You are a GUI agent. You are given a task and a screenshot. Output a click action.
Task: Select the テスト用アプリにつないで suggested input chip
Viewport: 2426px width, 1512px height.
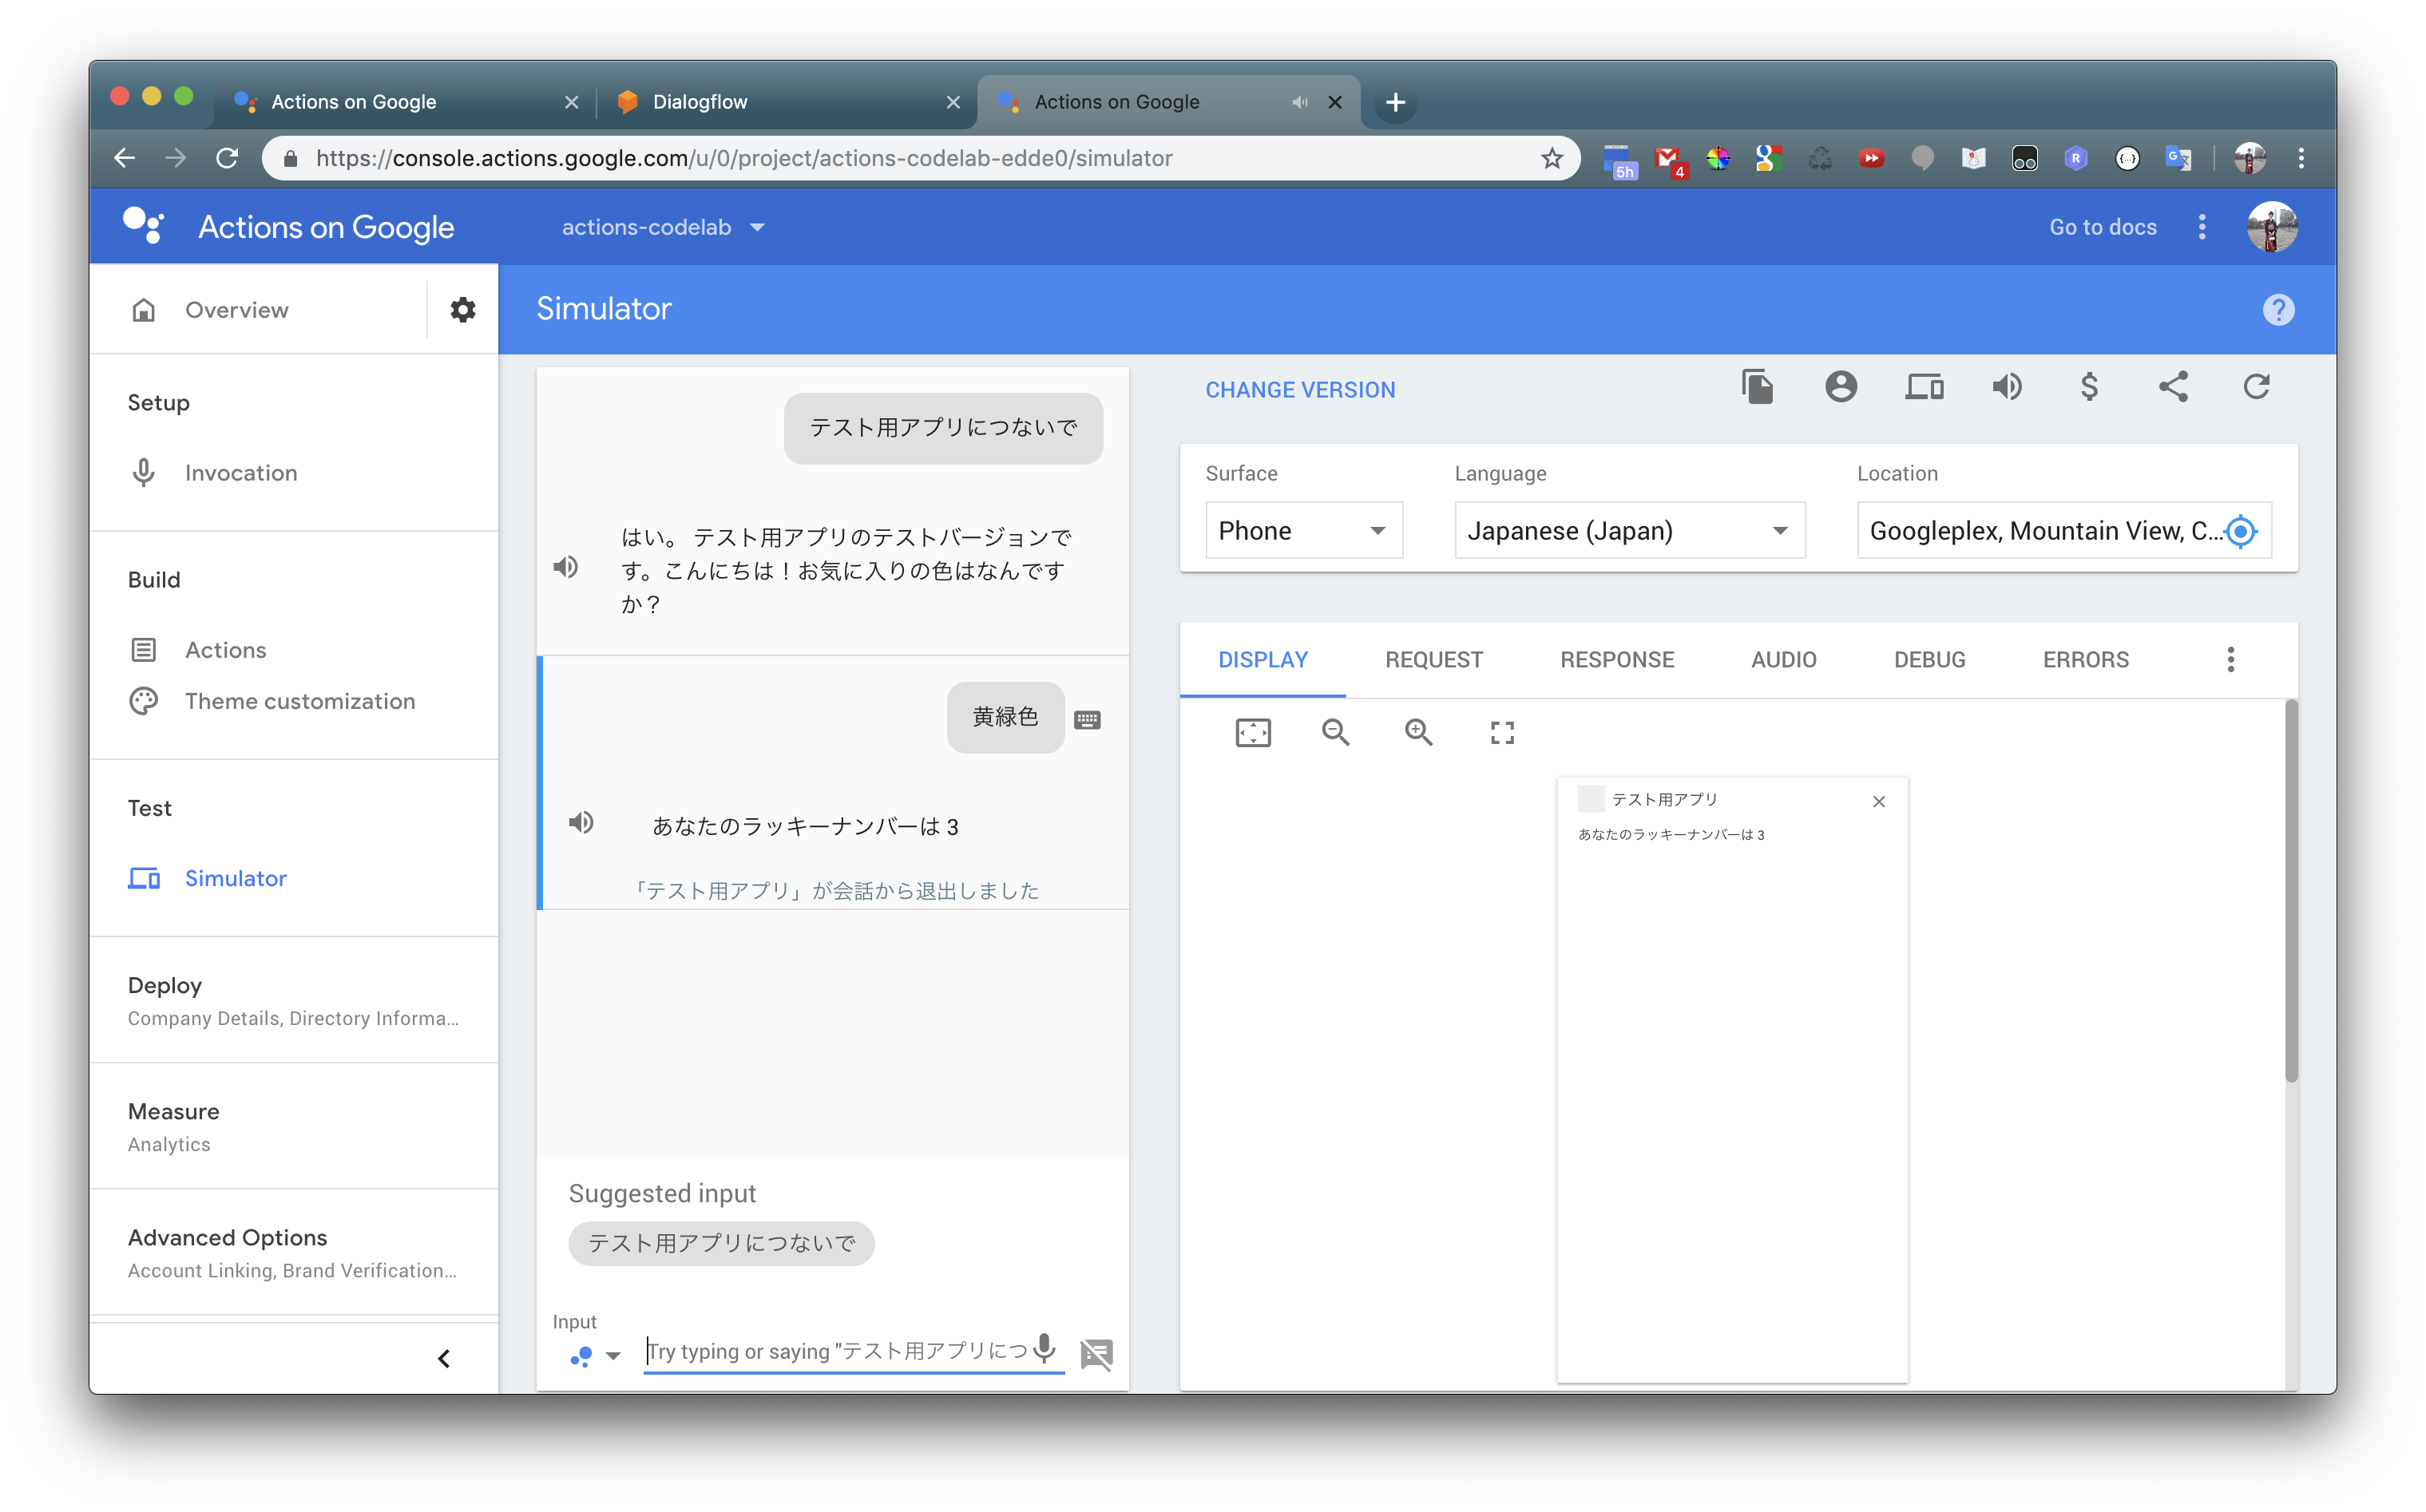tap(722, 1243)
